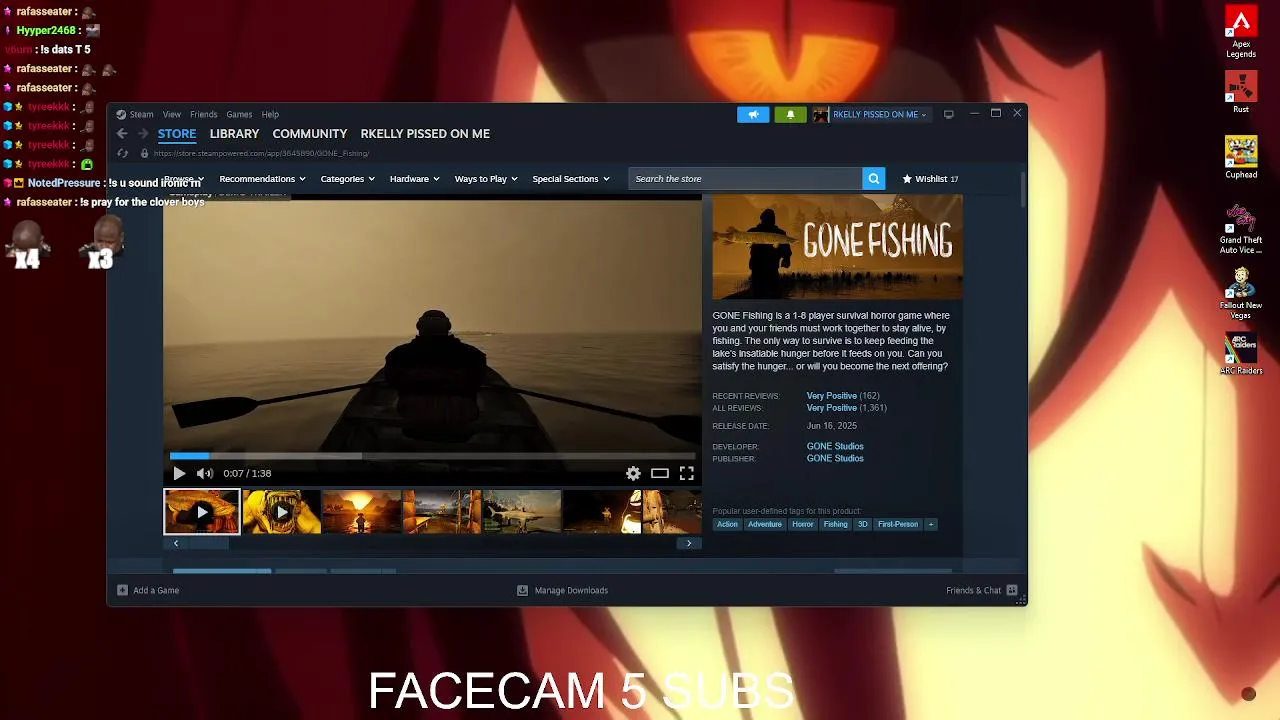Click GONE Studios developer link
The width and height of the screenshot is (1280, 720).
tap(835, 446)
